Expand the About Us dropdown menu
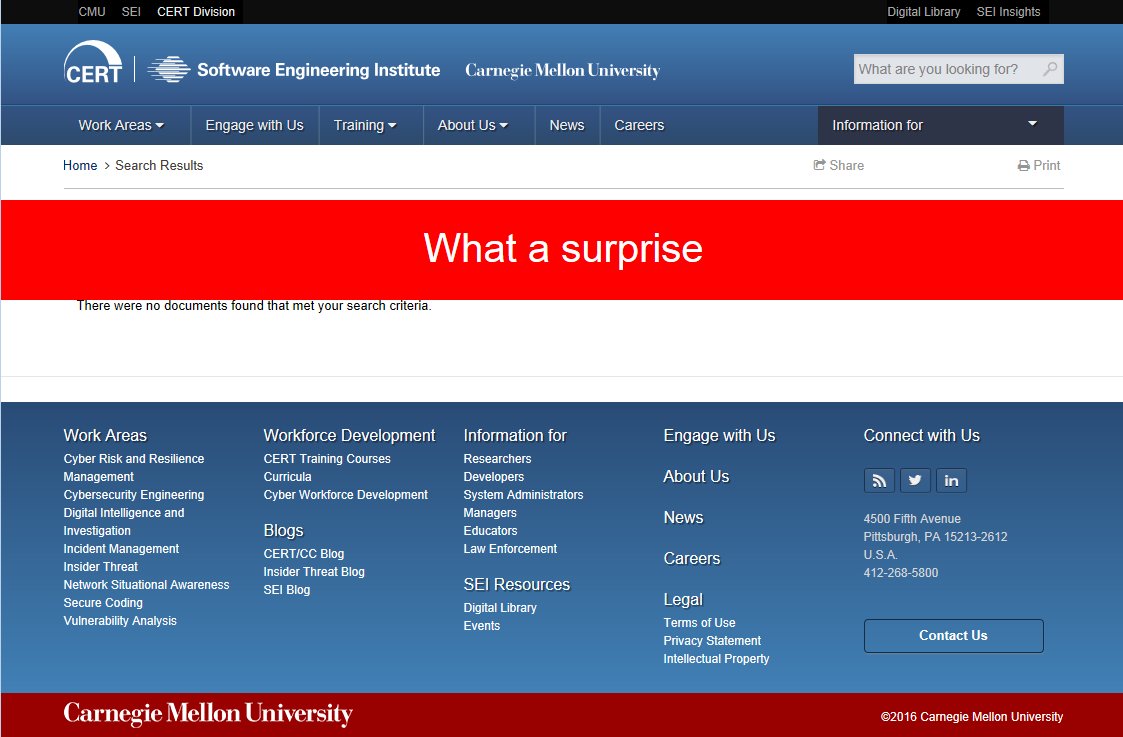The width and height of the screenshot is (1123, 737). (473, 125)
